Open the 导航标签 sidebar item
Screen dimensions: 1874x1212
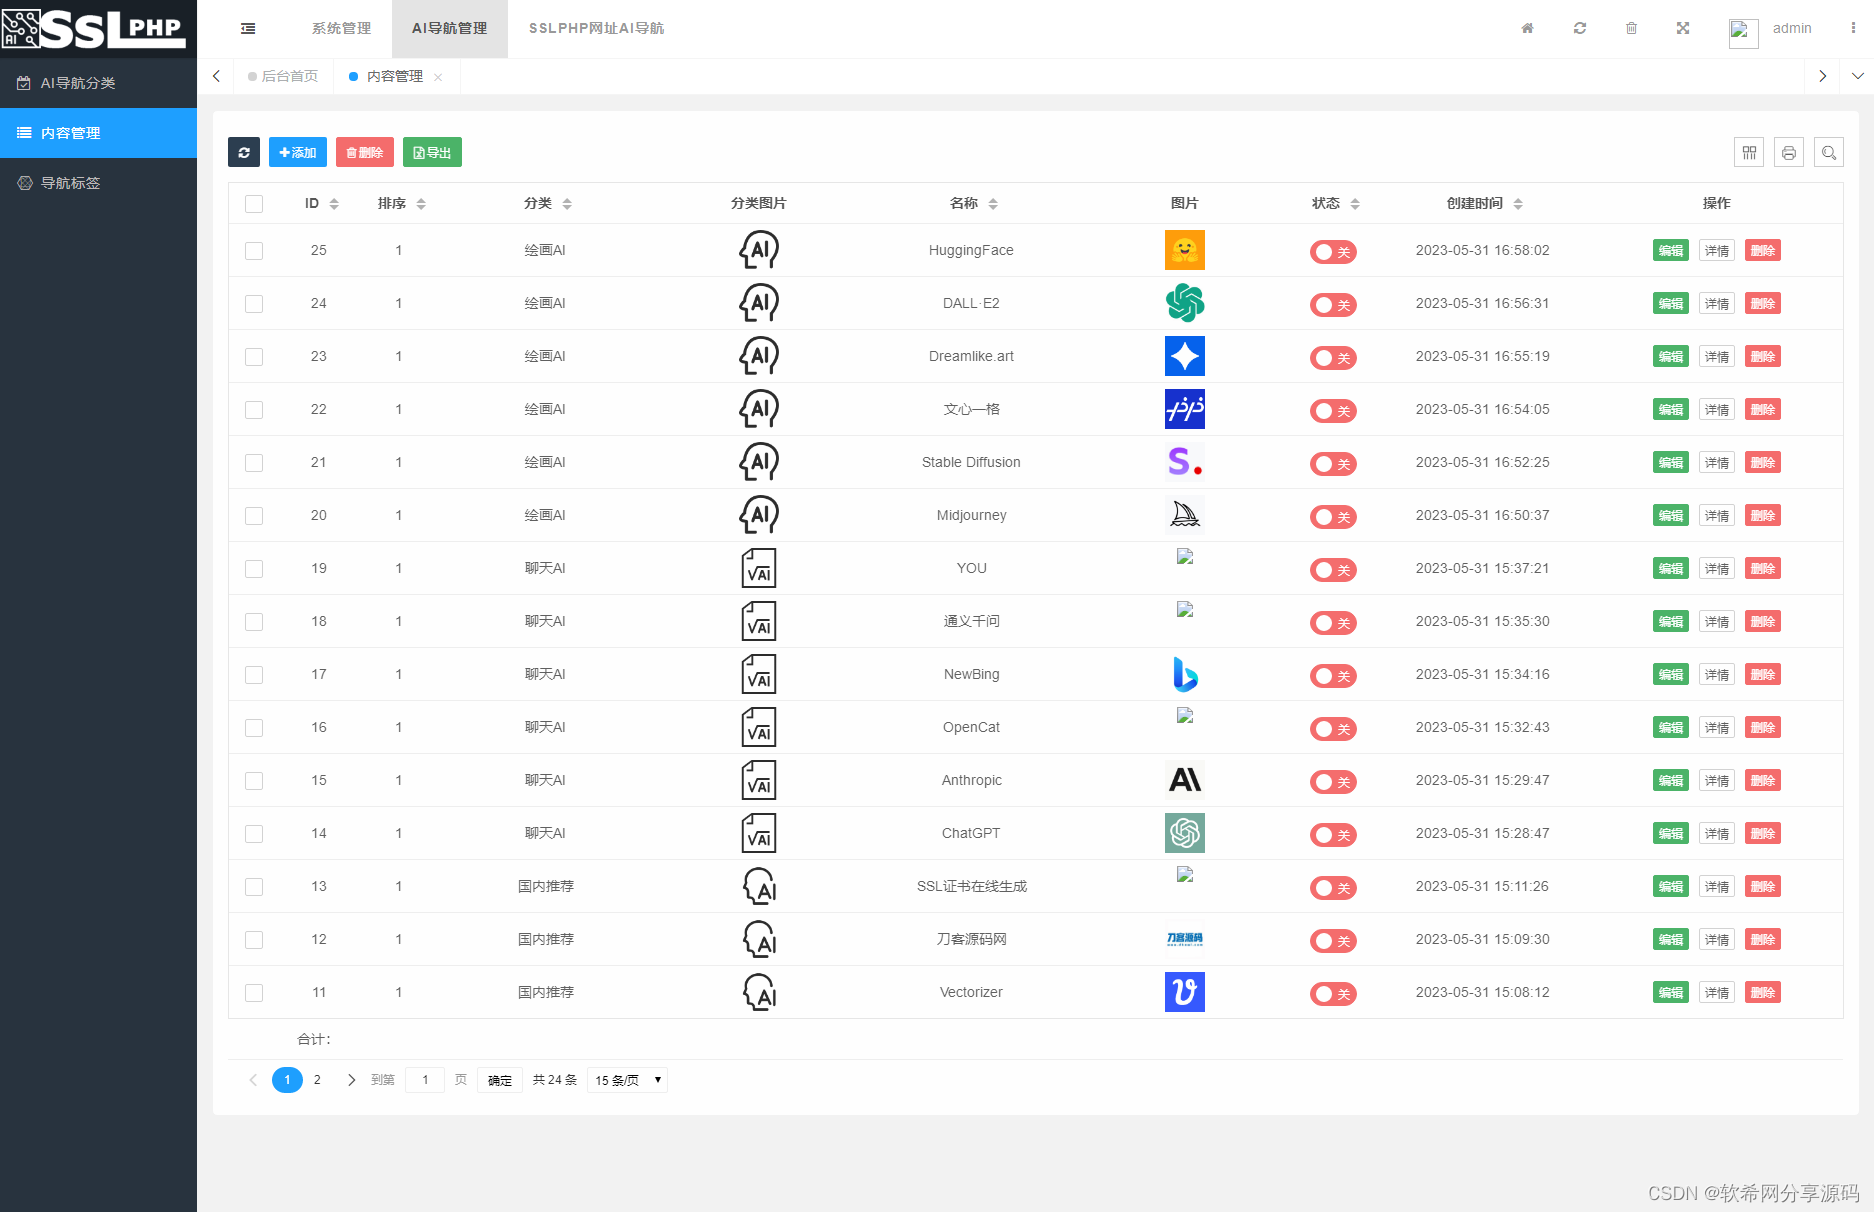[70, 183]
